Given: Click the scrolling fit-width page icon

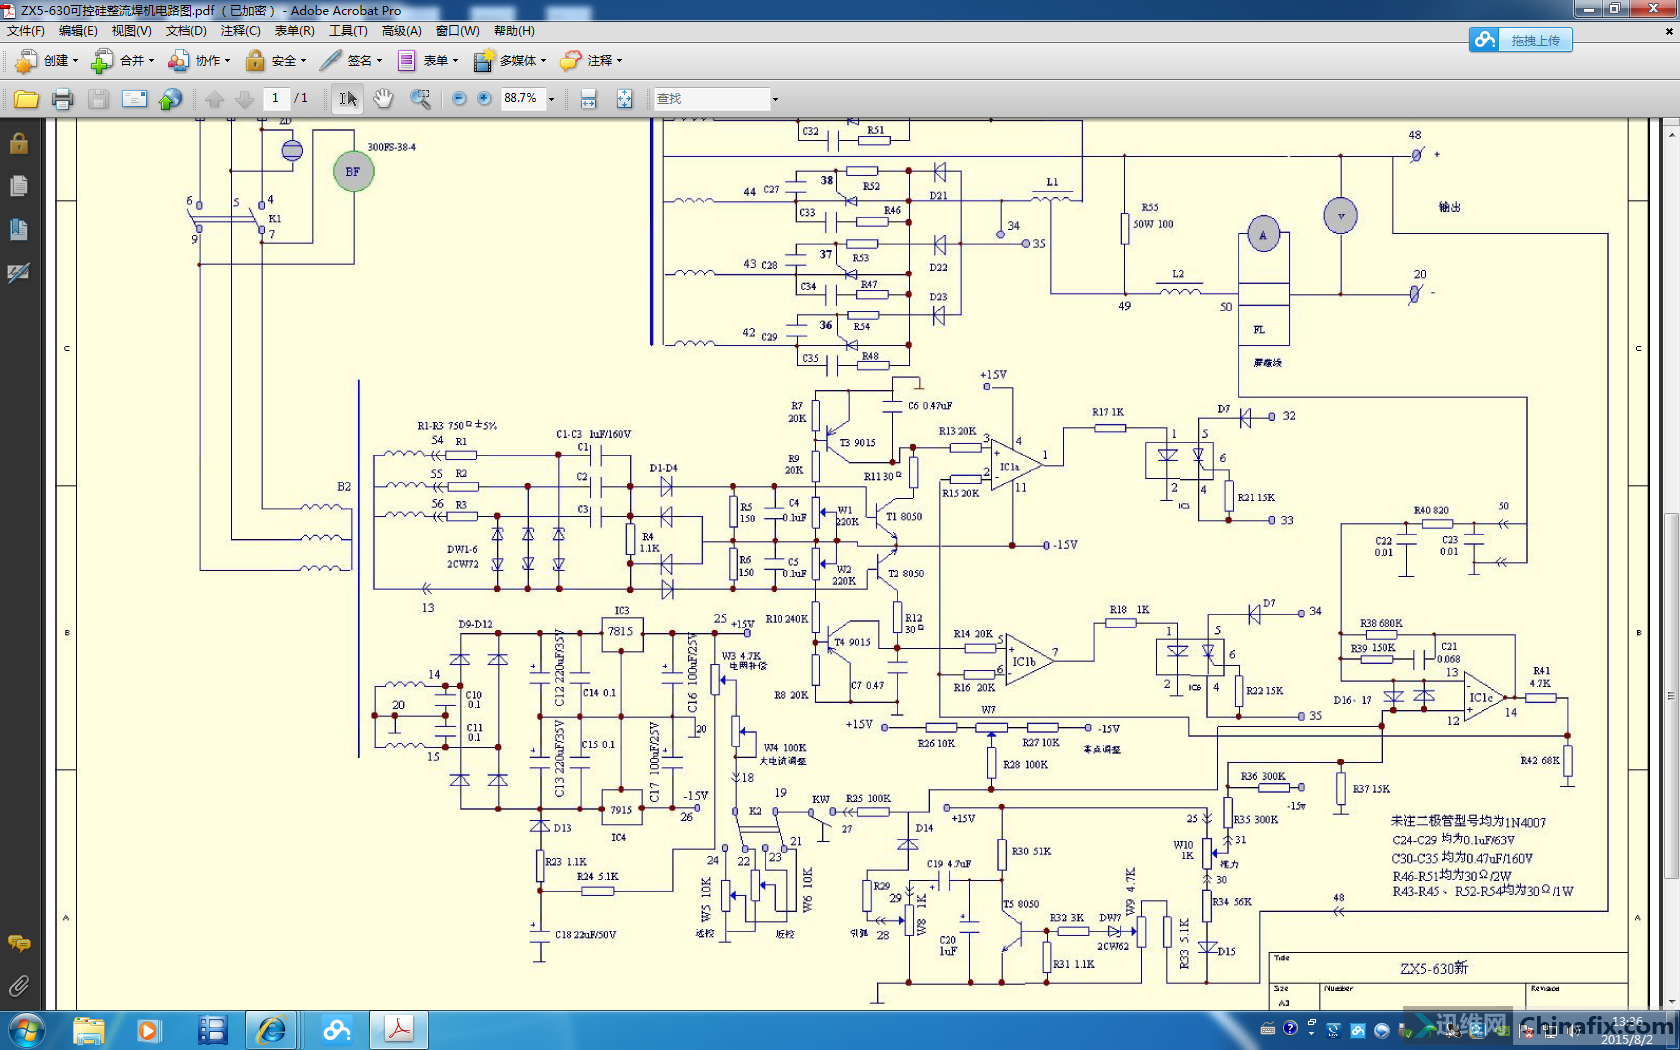Looking at the screenshot, I should click(589, 99).
